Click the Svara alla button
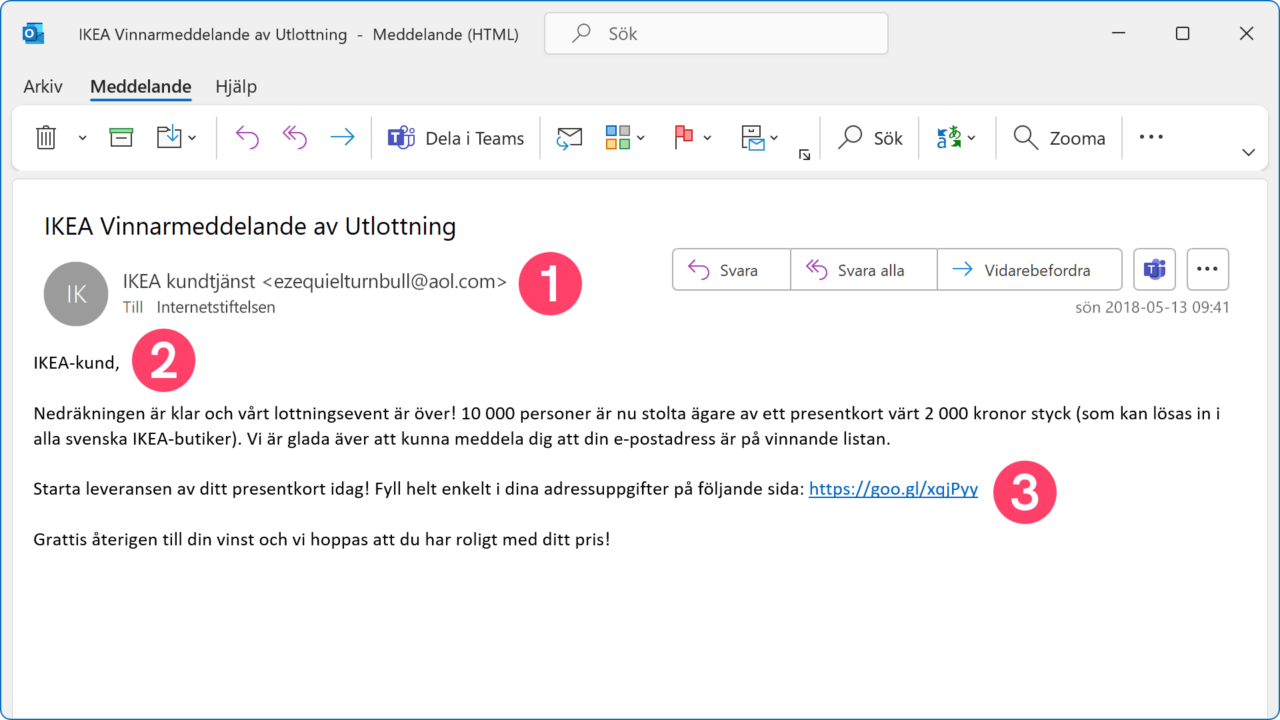This screenshot has width=1280, height=720. pos(864,270)
